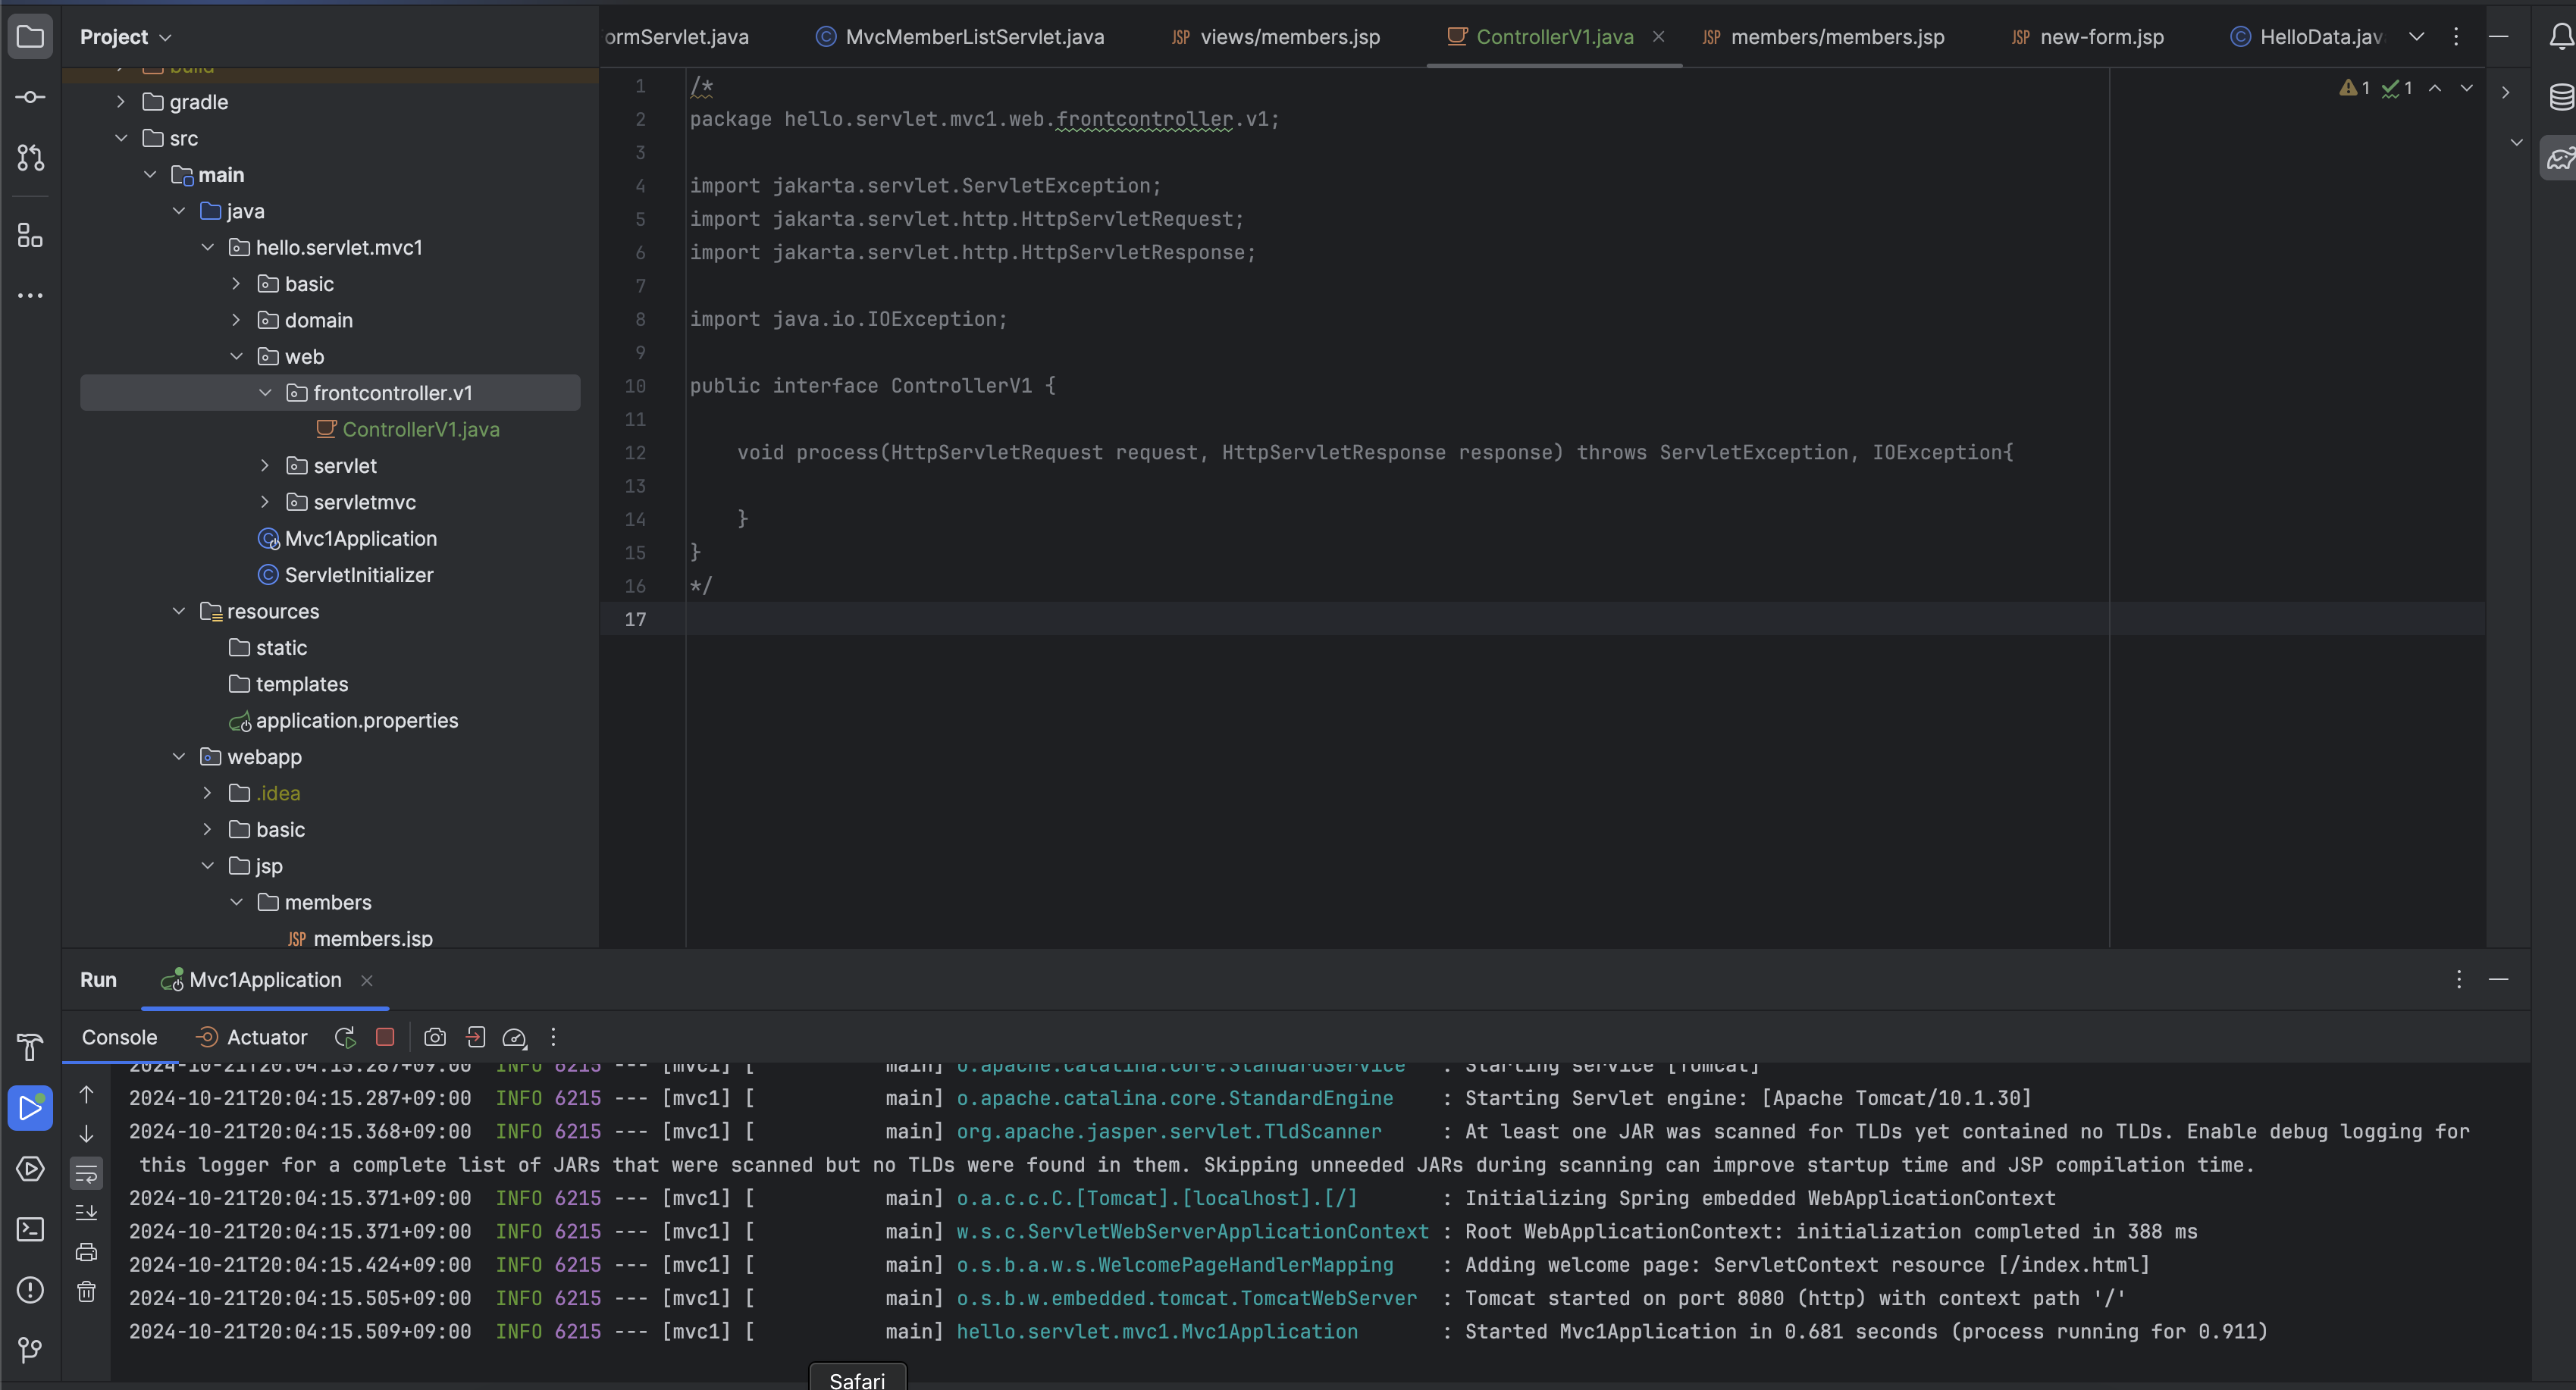The width and height of the screenshot is (2576, 1390).
Task: Expand the domain package
Action: coord(236,320)
